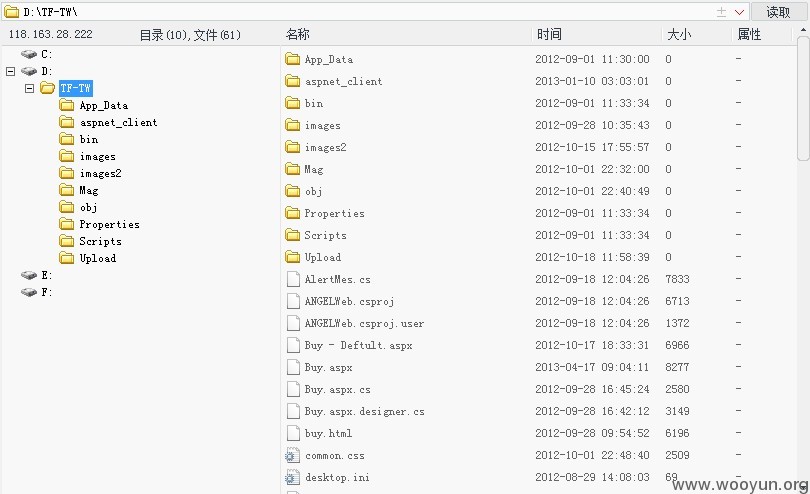Open Properties folder in the tree
Screen dimensions: 810x494
109,225
